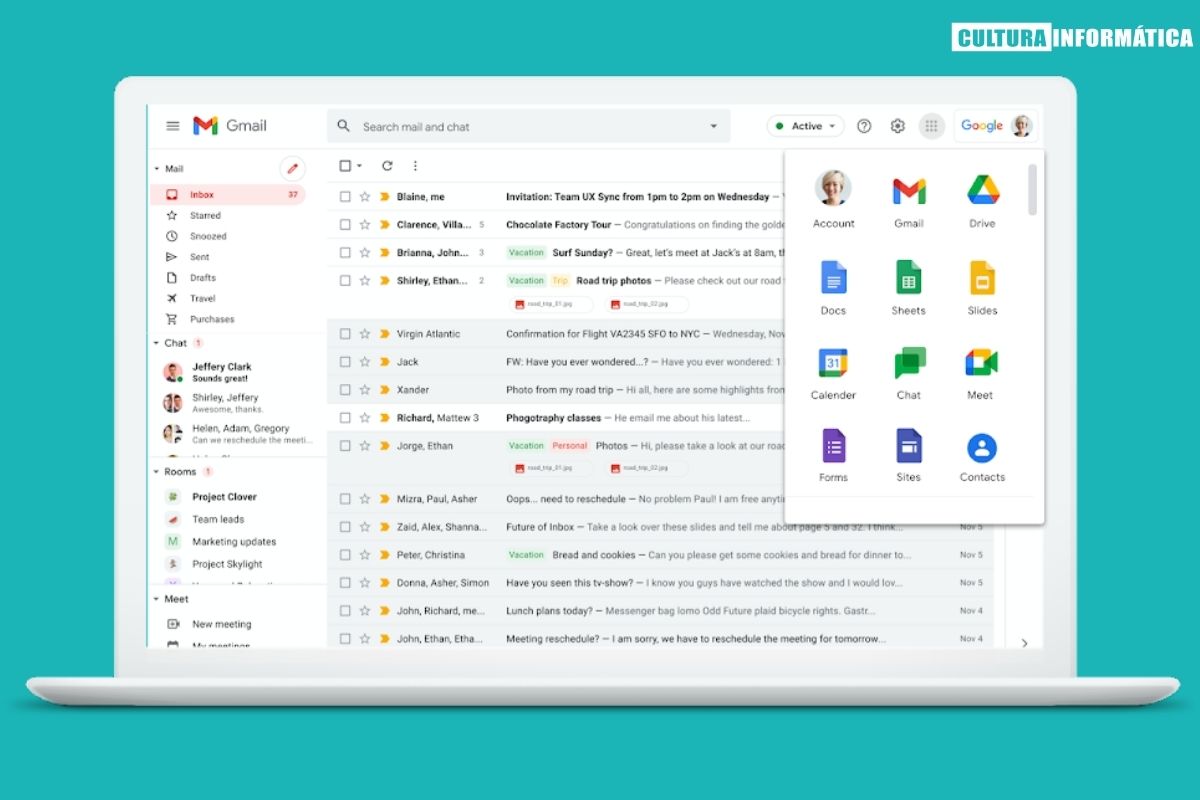The width and height of the screenshot is (1200, 800).
Task: Toggle the select-all checkbox above inbox
Action: 345,166
